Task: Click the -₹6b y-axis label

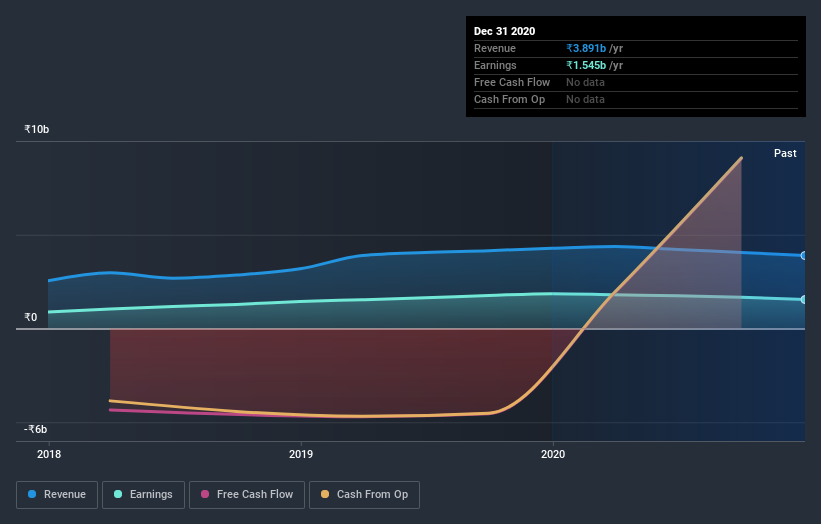Action: pyautogui.click(x=35, y=429)
